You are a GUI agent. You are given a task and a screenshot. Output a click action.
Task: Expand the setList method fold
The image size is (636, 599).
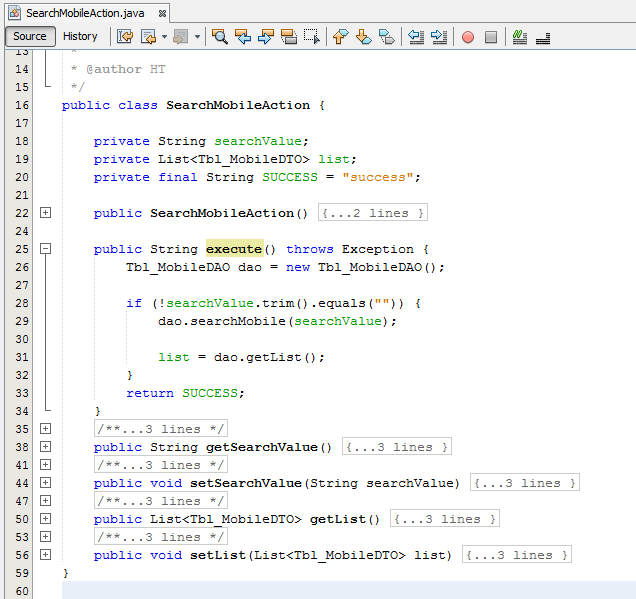[45, 554]
